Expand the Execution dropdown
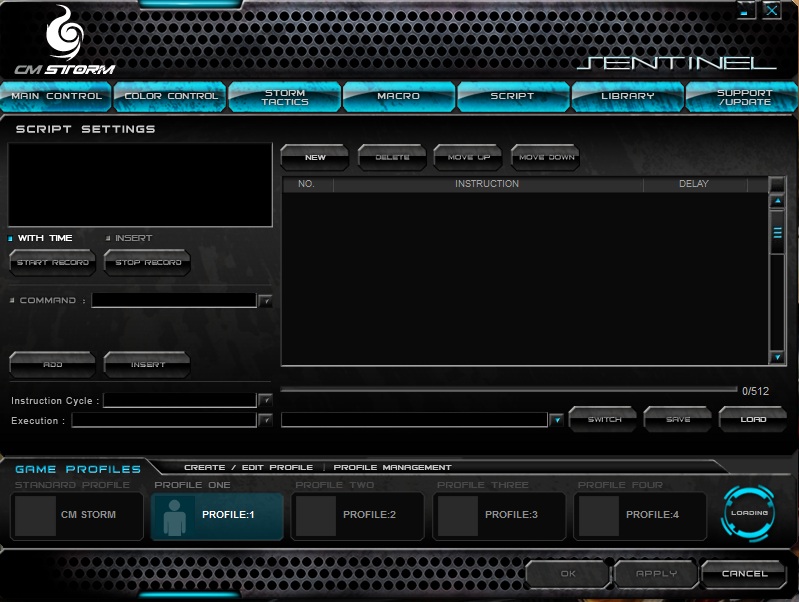The width and height of the screenshot is (799, 602). point(265,420)
